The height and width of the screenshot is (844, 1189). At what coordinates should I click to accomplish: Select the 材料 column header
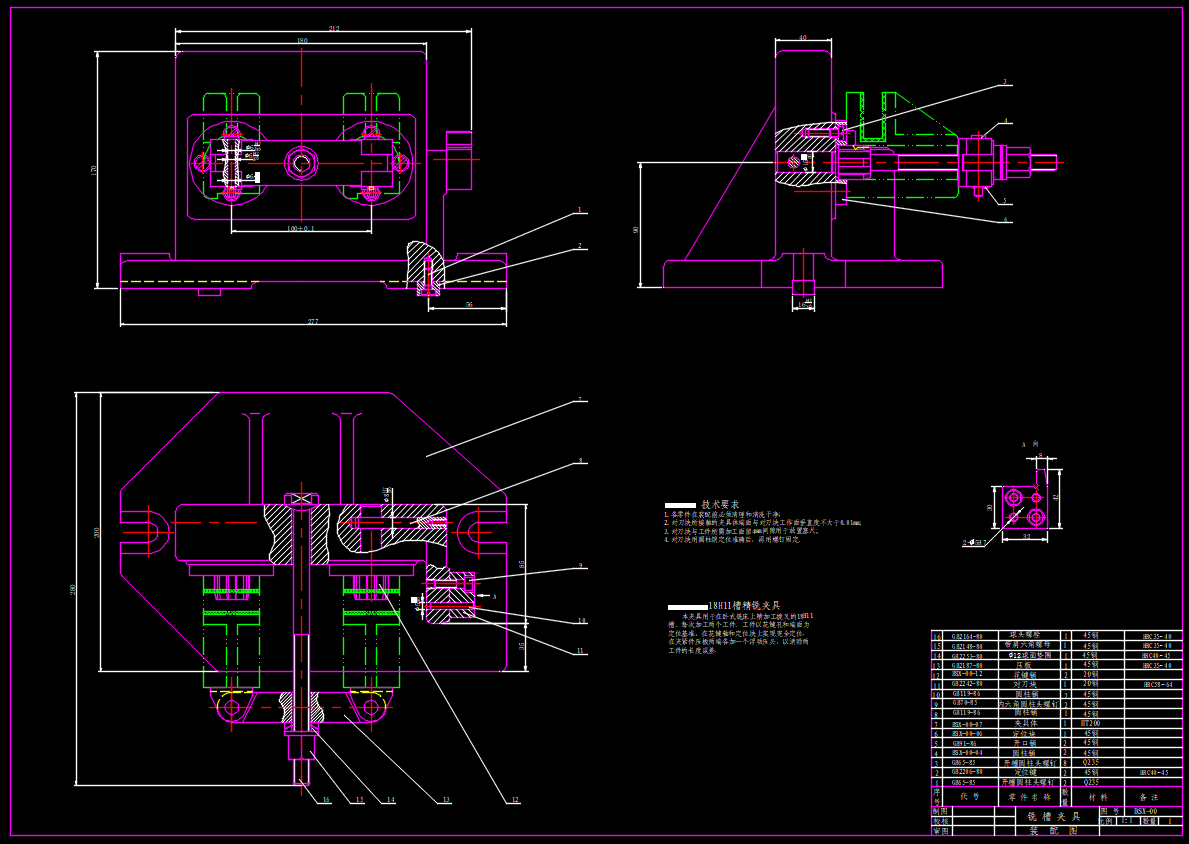click(x=1098, y=797)
